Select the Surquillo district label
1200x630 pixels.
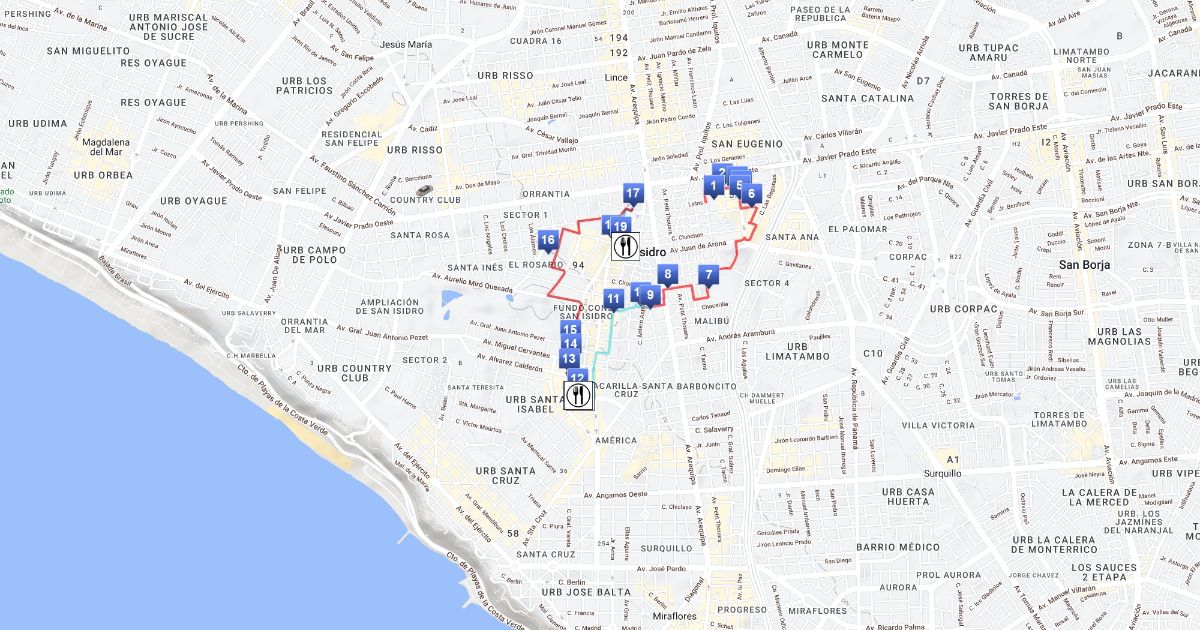click(x=942, y=473)
